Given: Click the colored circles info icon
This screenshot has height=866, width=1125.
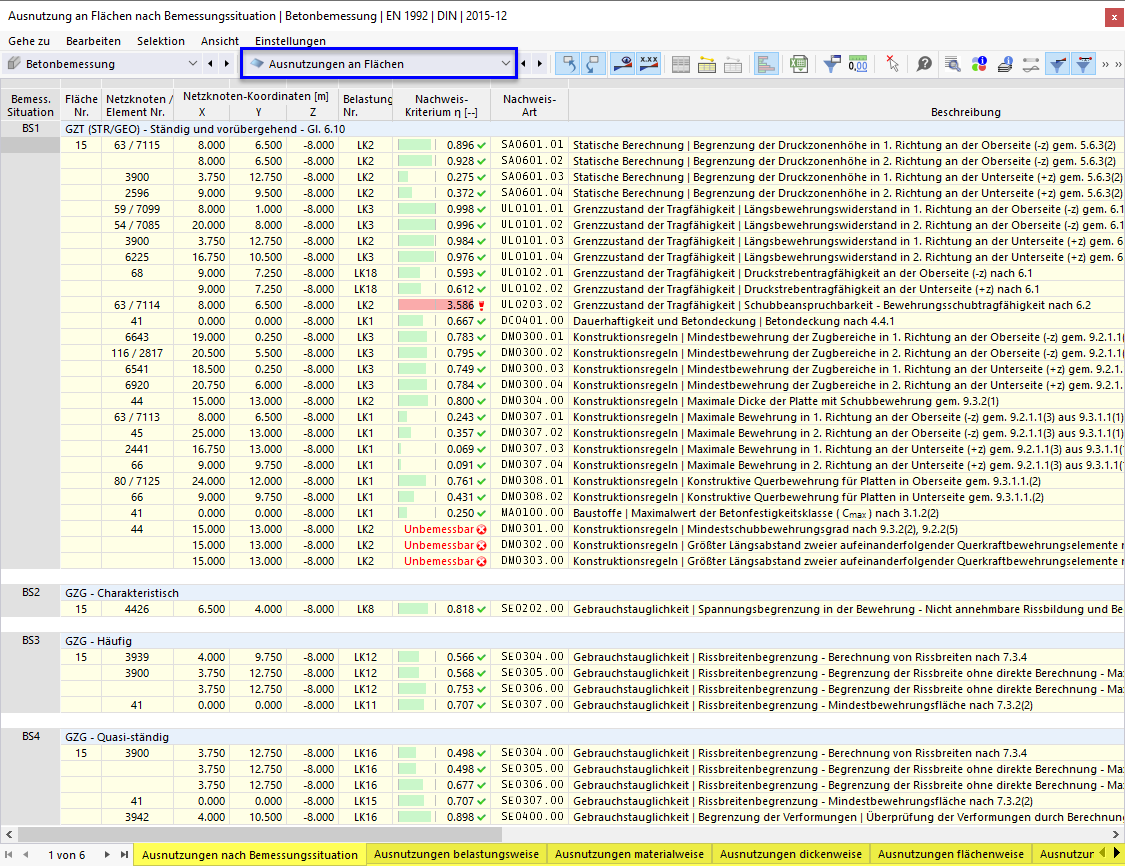Looking at the screenshot, I should click(x=979, y=64).
